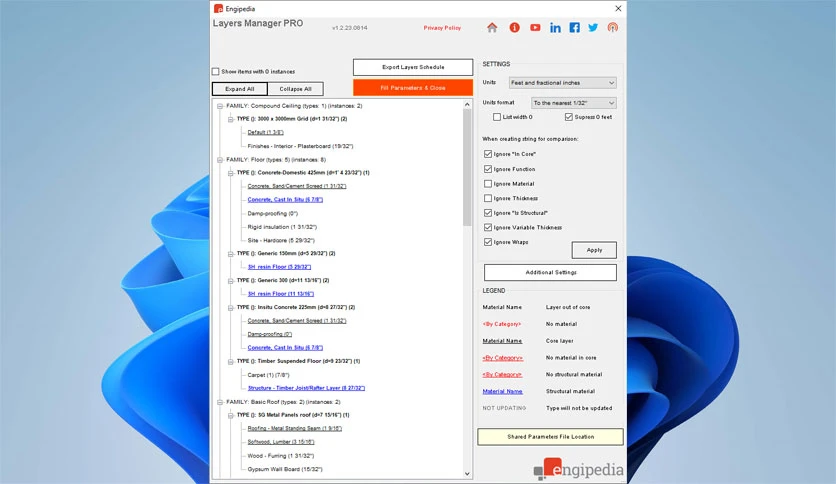Select Structure - Timber Joist/Rafter Layer

click(x=307, y=388)
